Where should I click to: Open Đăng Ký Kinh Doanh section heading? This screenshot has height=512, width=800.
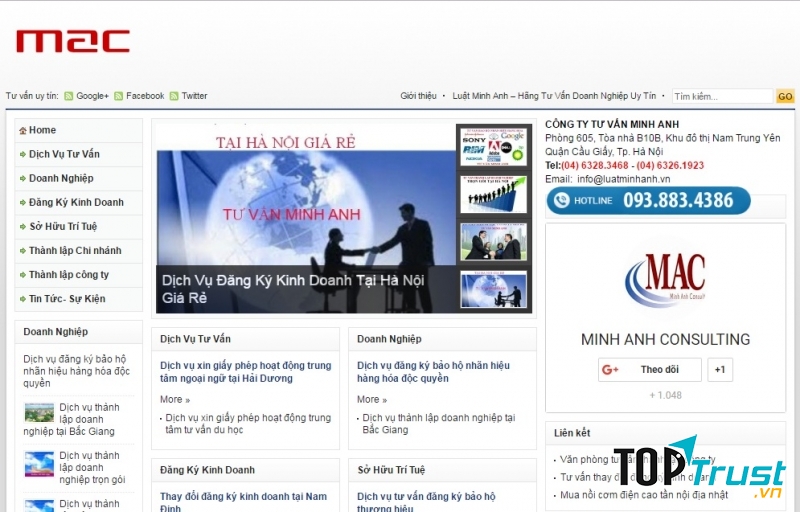coord(207,470)
